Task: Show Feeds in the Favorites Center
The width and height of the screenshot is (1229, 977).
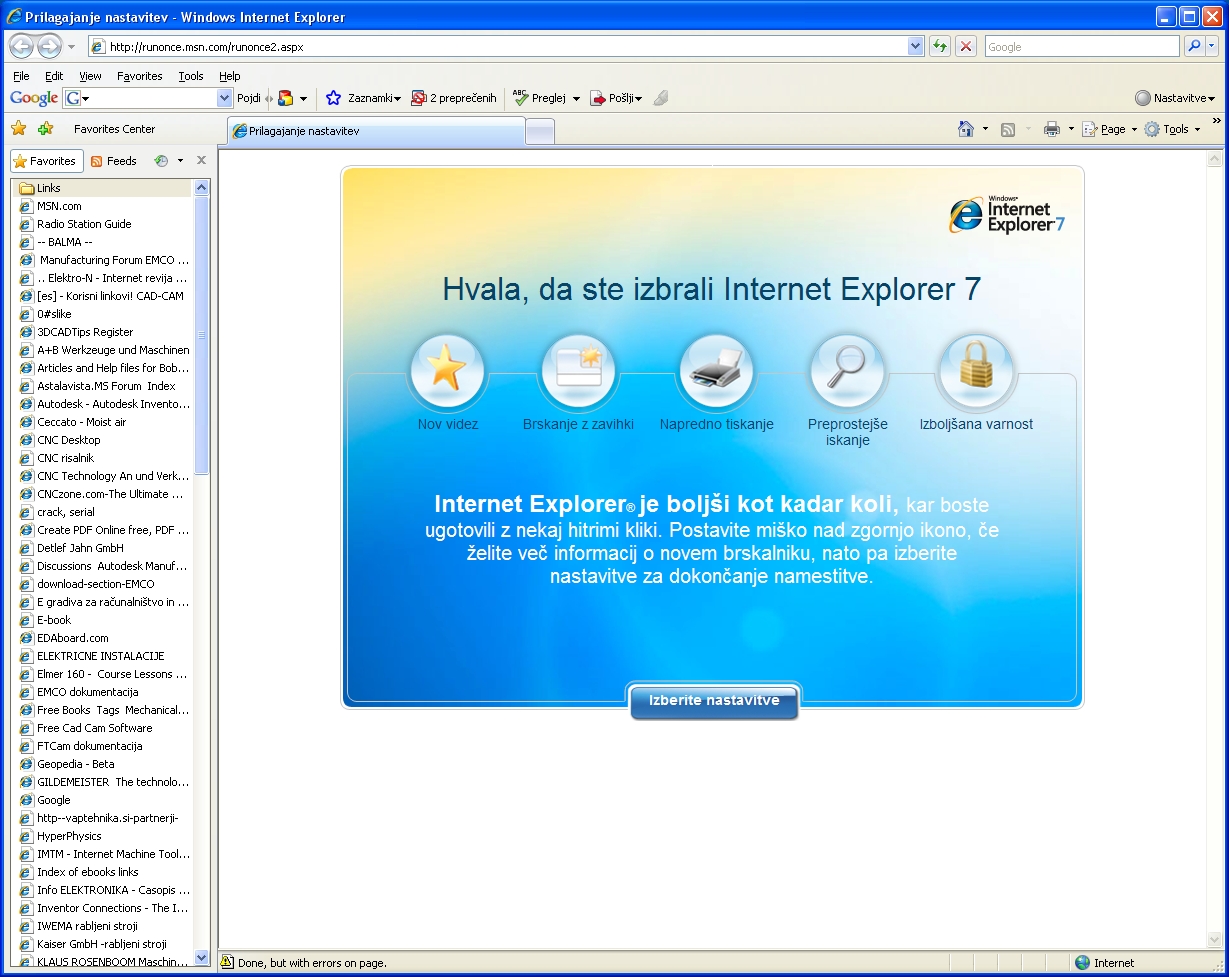Action: click(x=114, y=161)
